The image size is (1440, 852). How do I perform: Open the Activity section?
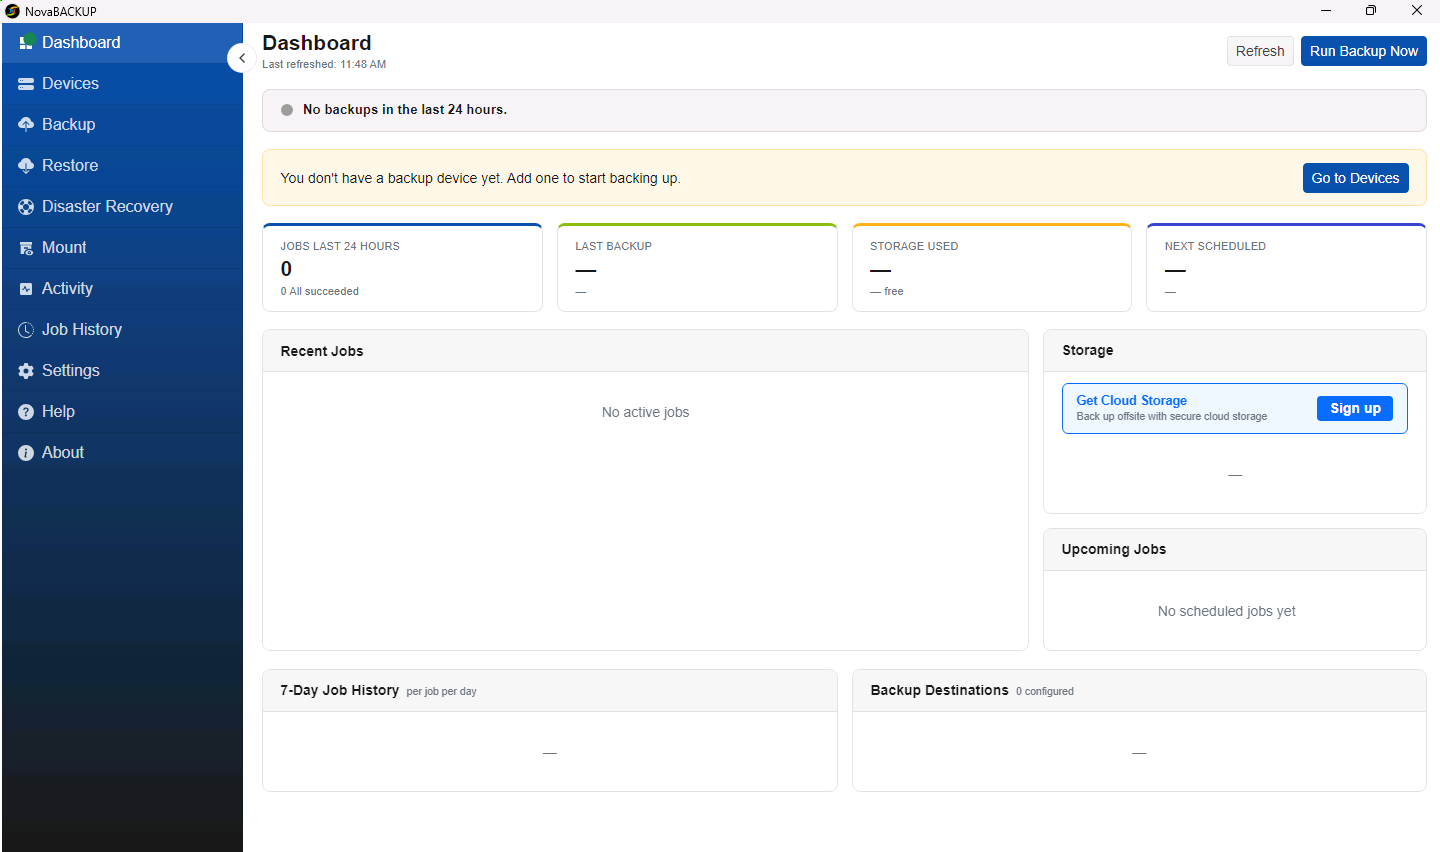(x=122, y=289)
